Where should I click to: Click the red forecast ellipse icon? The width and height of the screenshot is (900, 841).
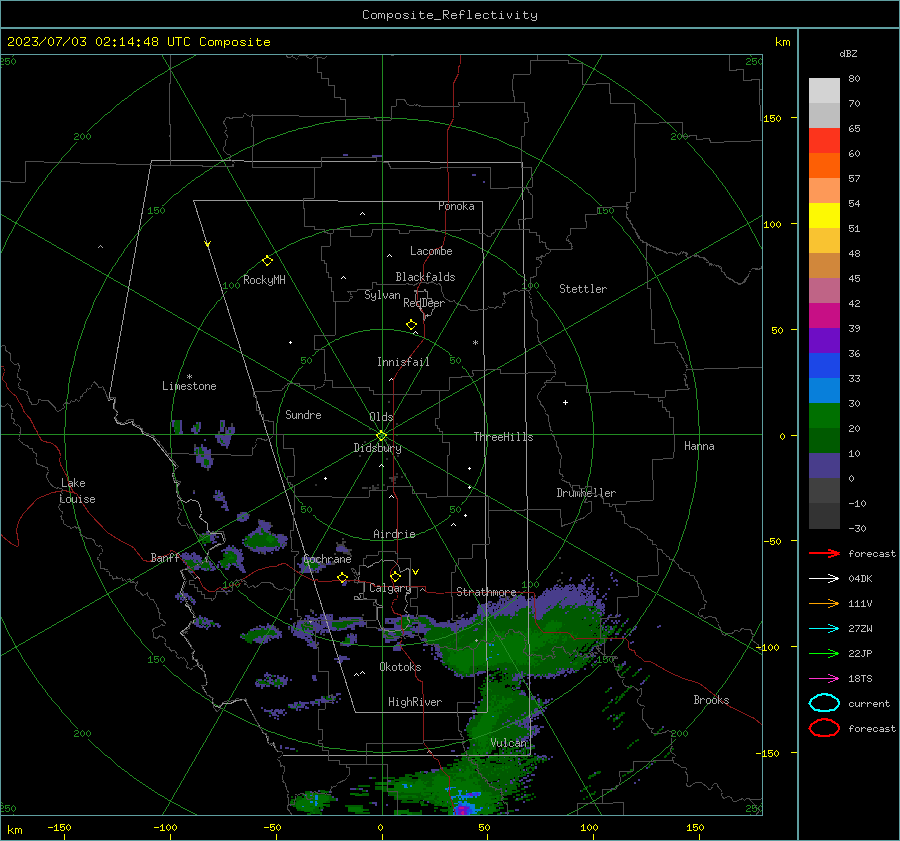pos(824,728)
